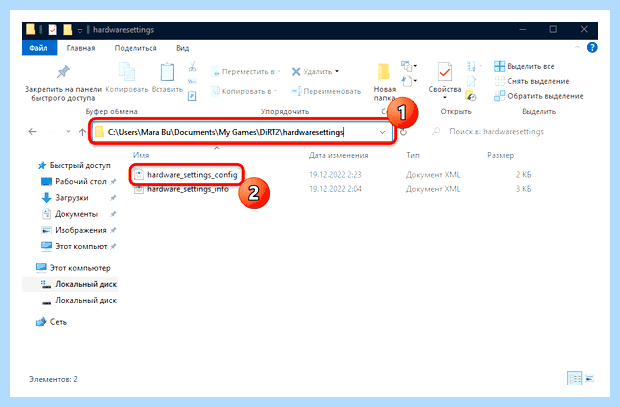
Task: Open the Удалить dropdown arrow
Action: (337, 72)
